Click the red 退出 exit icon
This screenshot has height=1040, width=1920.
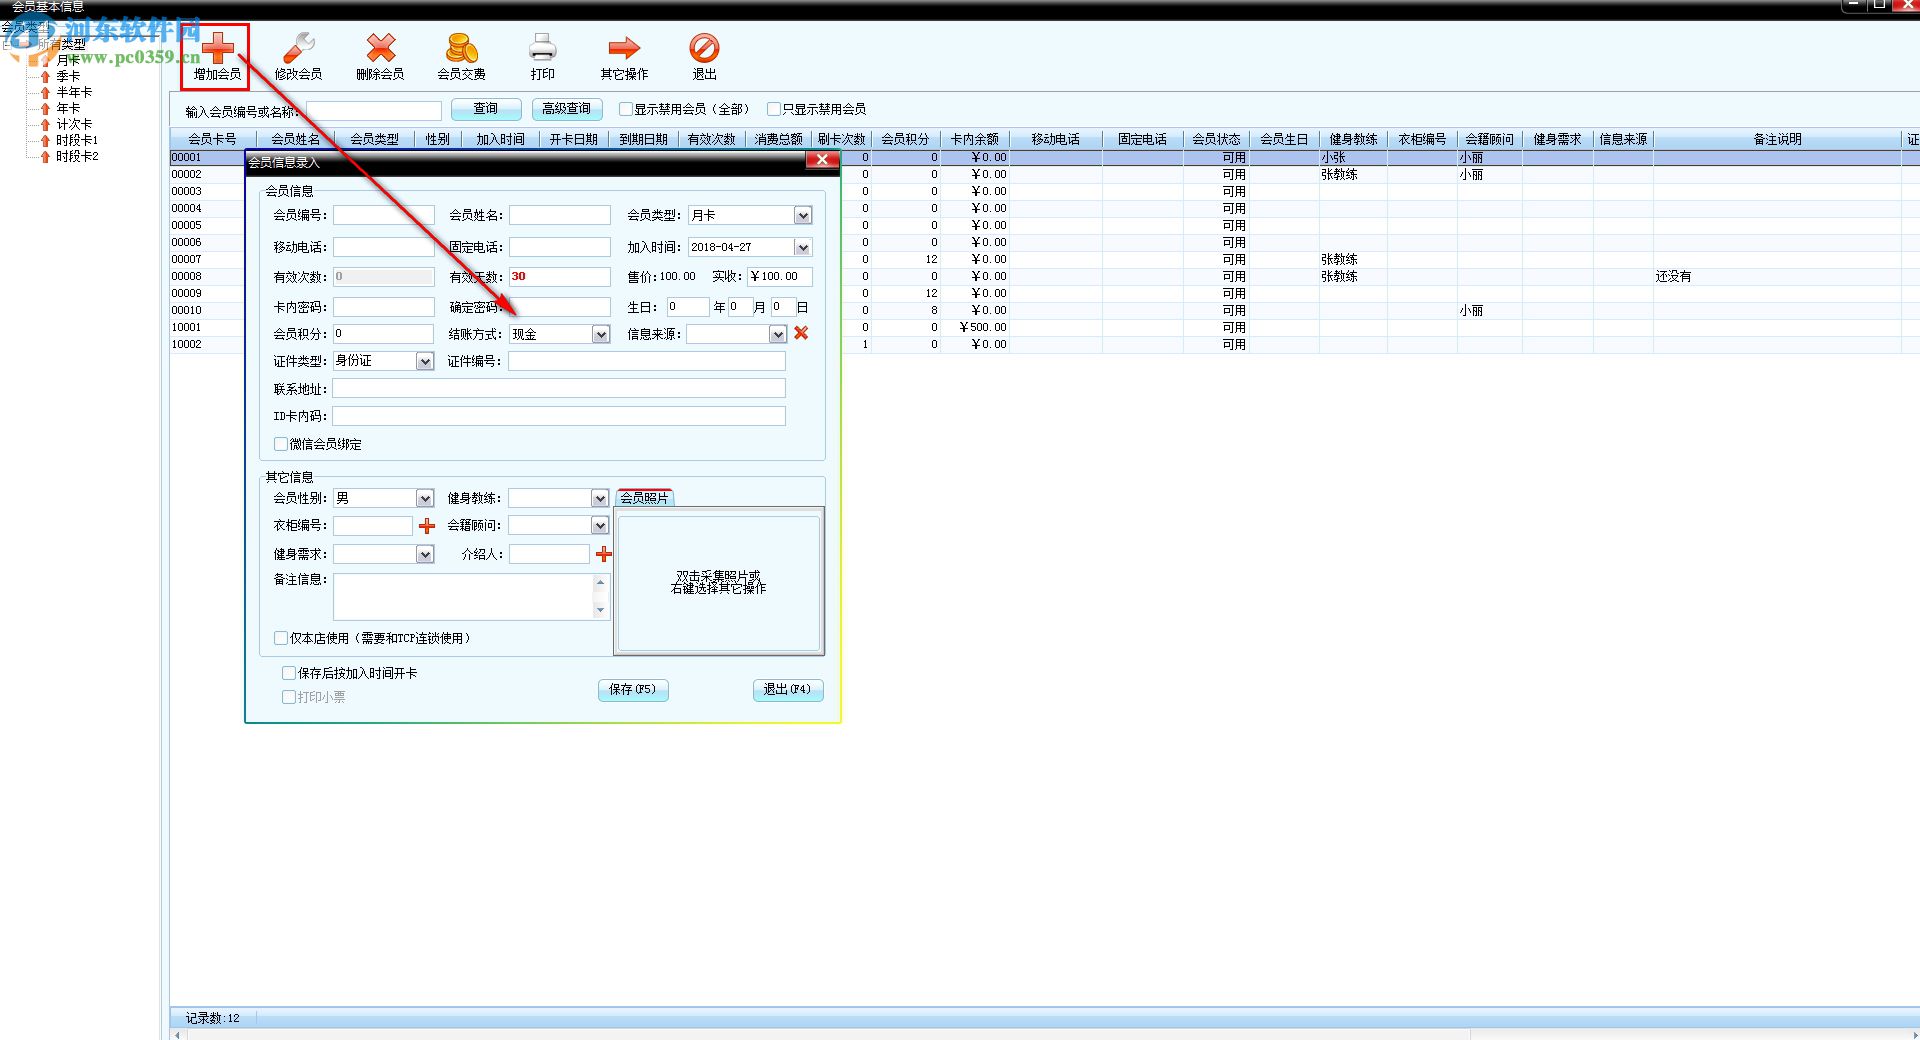tap(704, 49)
